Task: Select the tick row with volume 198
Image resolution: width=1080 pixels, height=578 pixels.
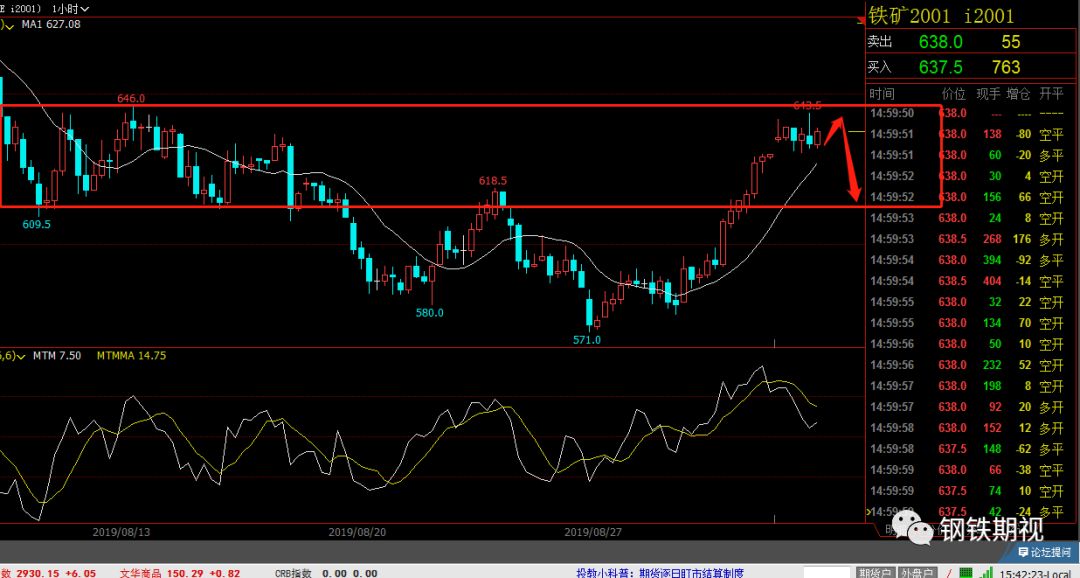Action: coord(967,386)
